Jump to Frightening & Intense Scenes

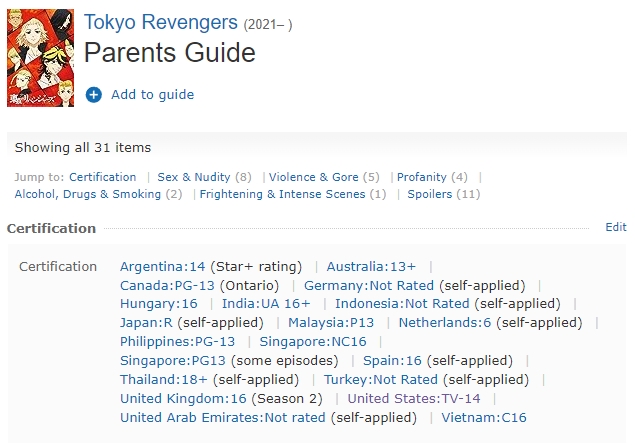point(282,194)
